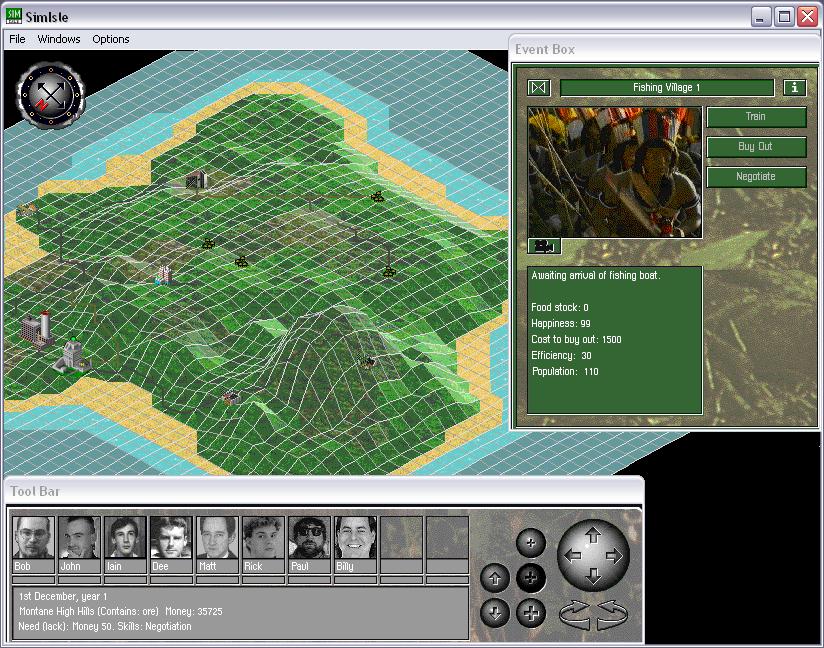Maximize the SimIsle window
Viewport: 824px width, 648px height.
[x=784, y=17]
